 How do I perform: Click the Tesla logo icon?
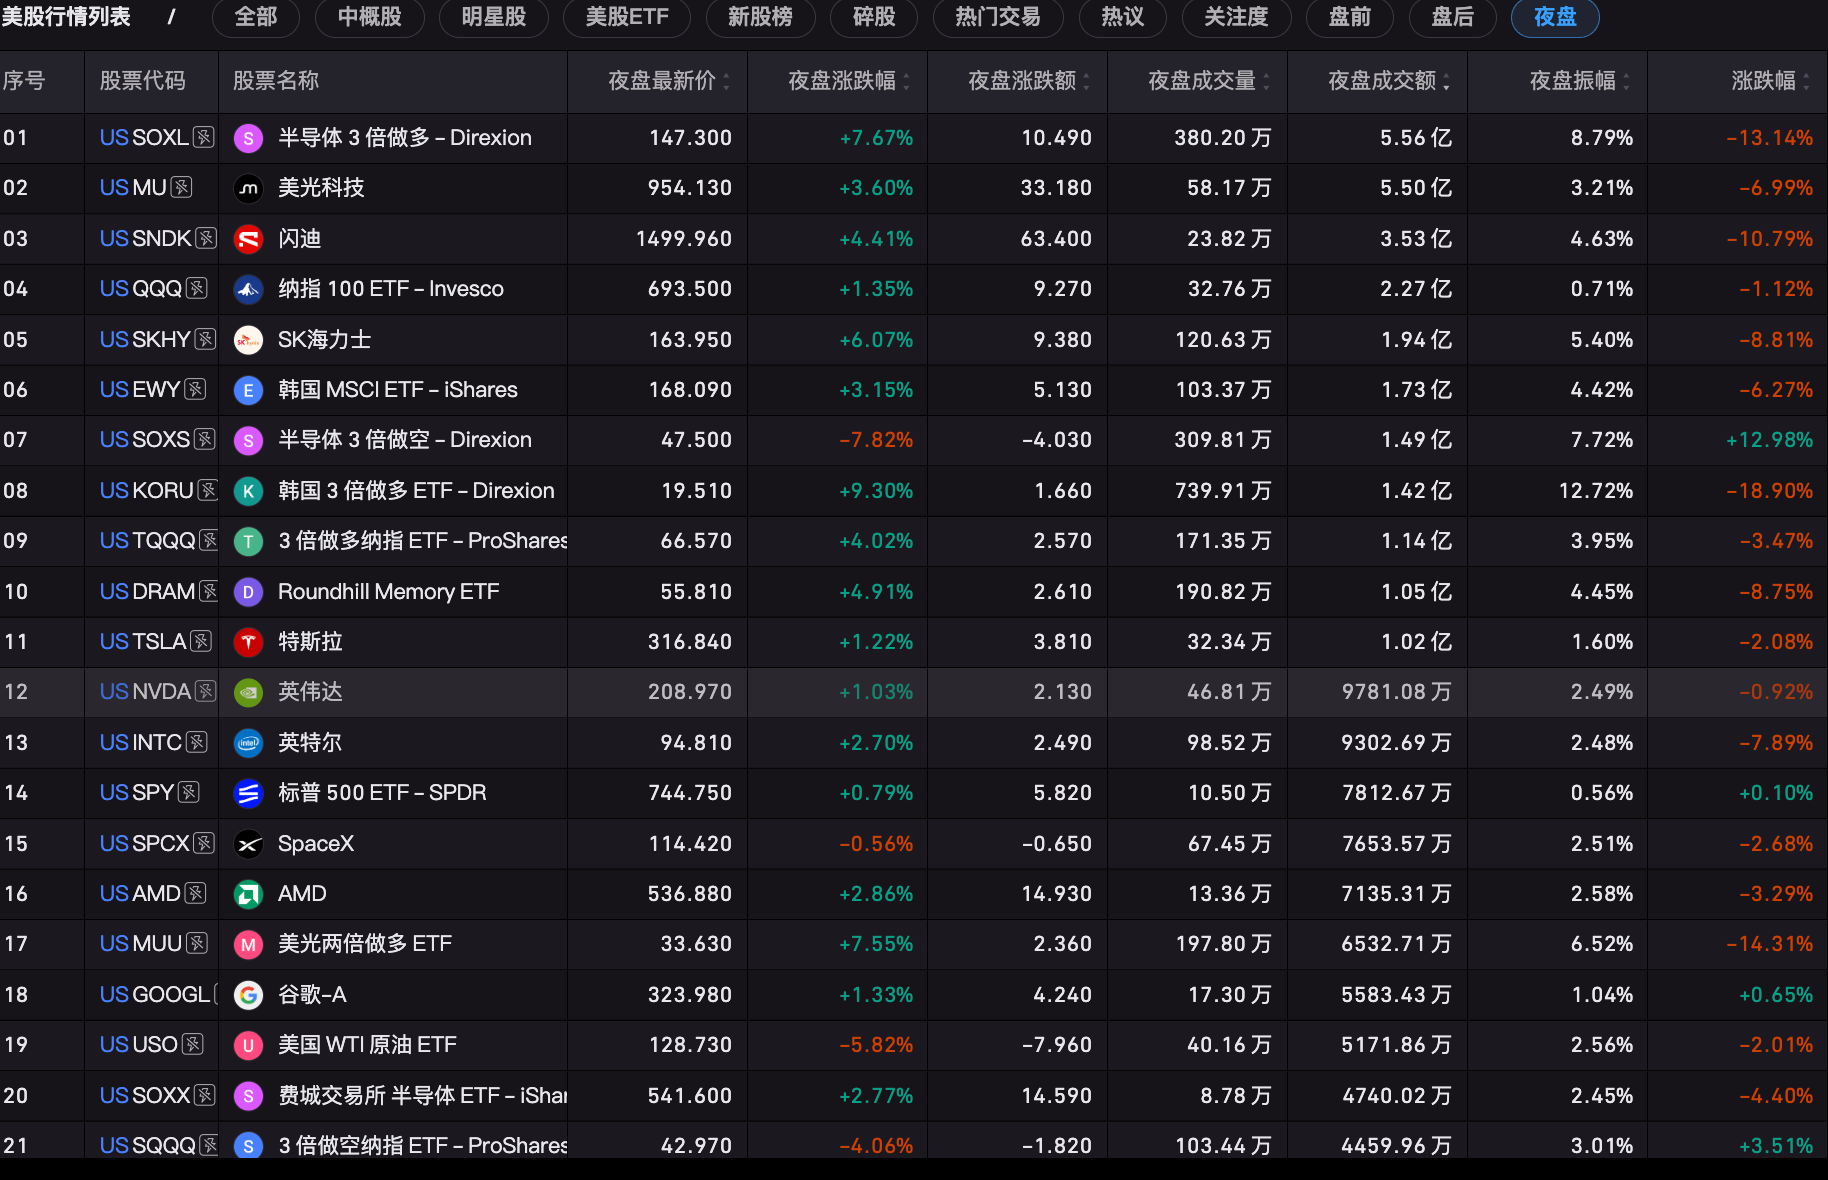point(248,642)
